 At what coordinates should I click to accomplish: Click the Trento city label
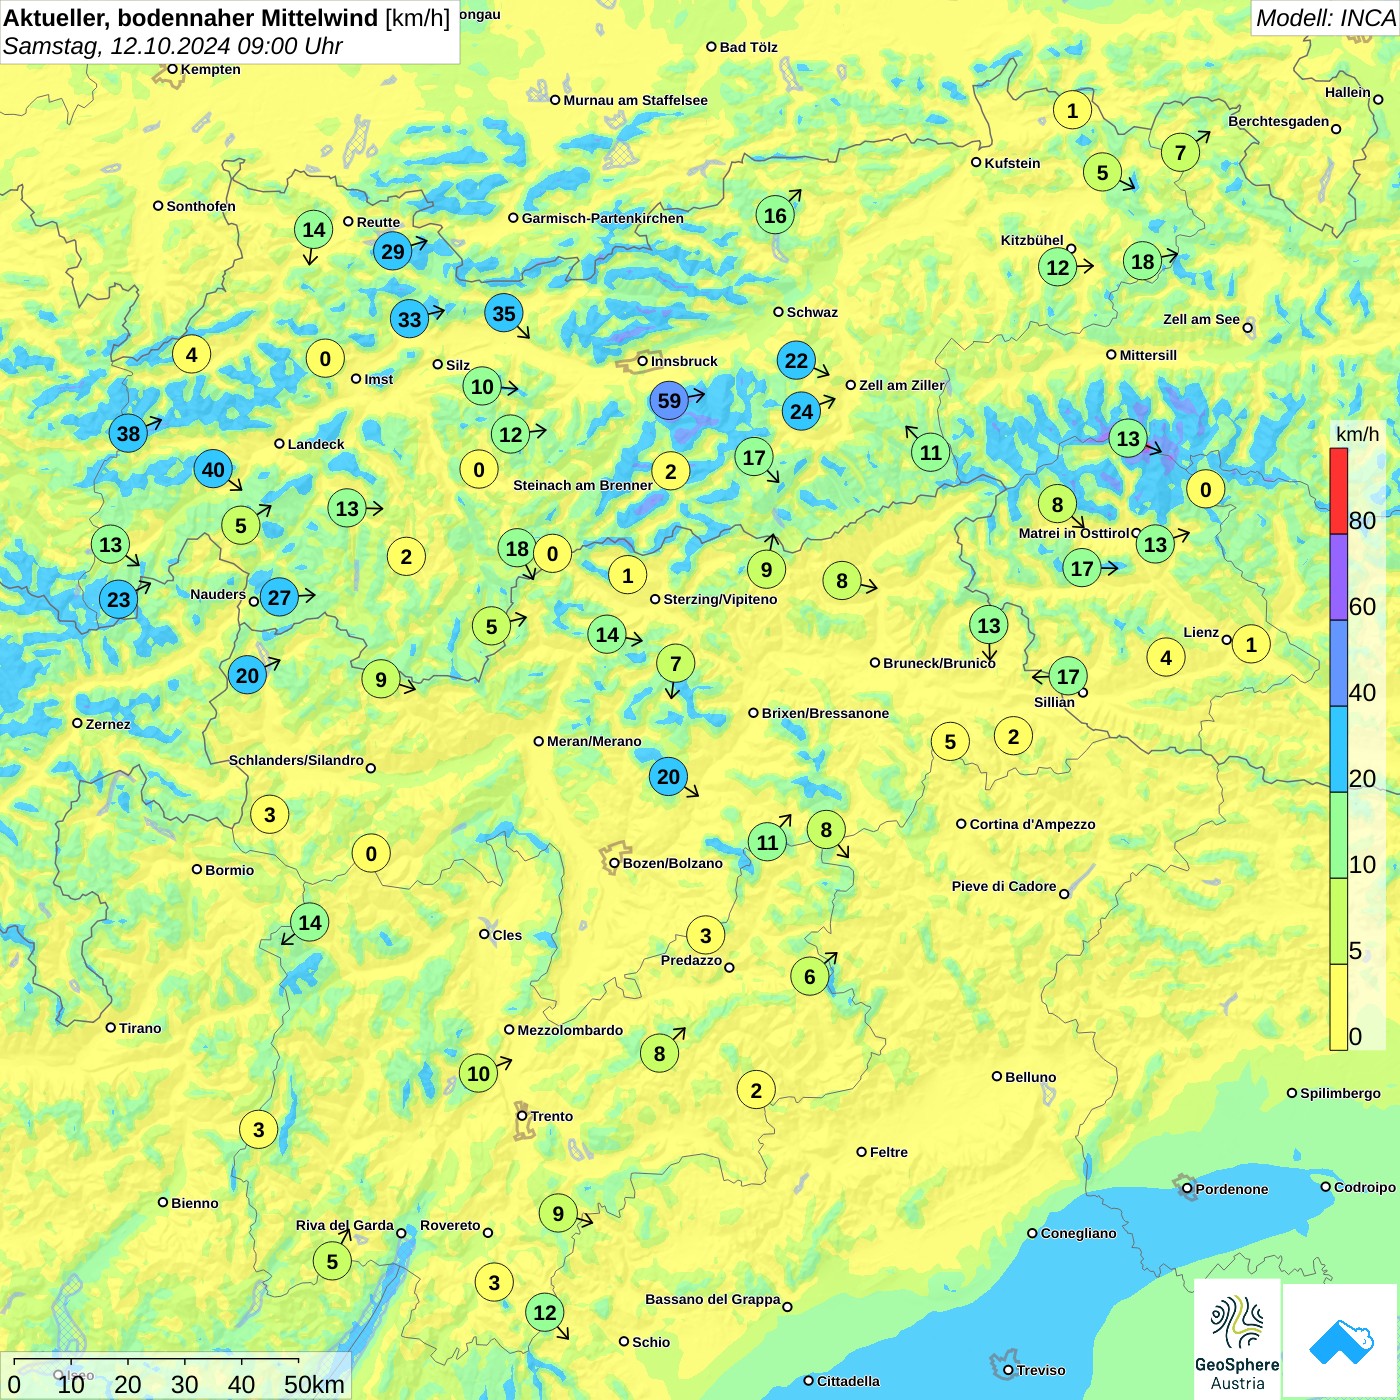tap(551, 1116)
